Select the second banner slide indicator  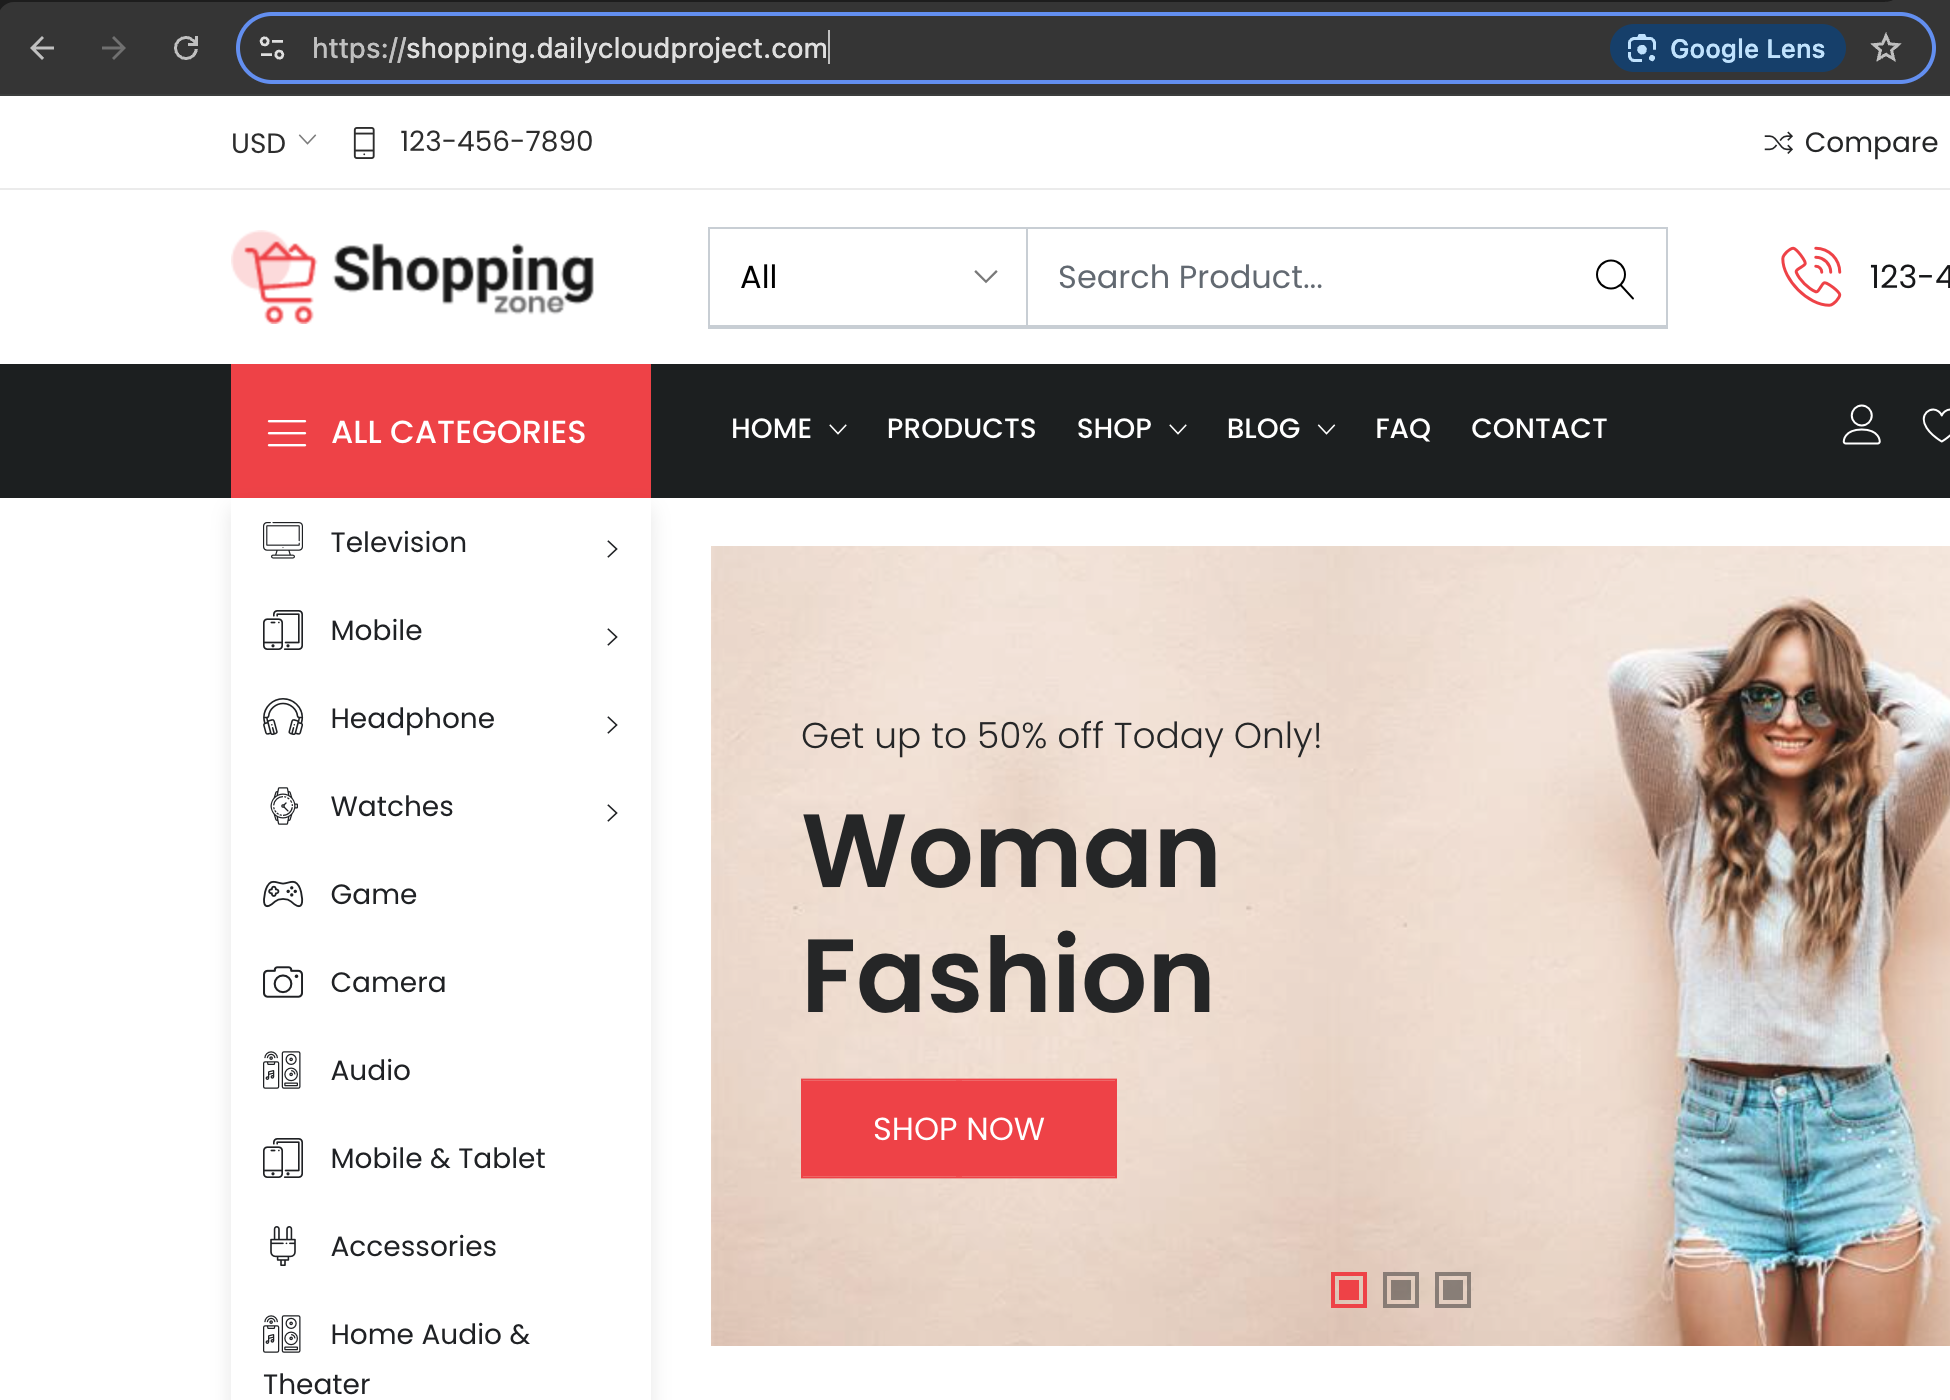click(x=1401, y=1290)
